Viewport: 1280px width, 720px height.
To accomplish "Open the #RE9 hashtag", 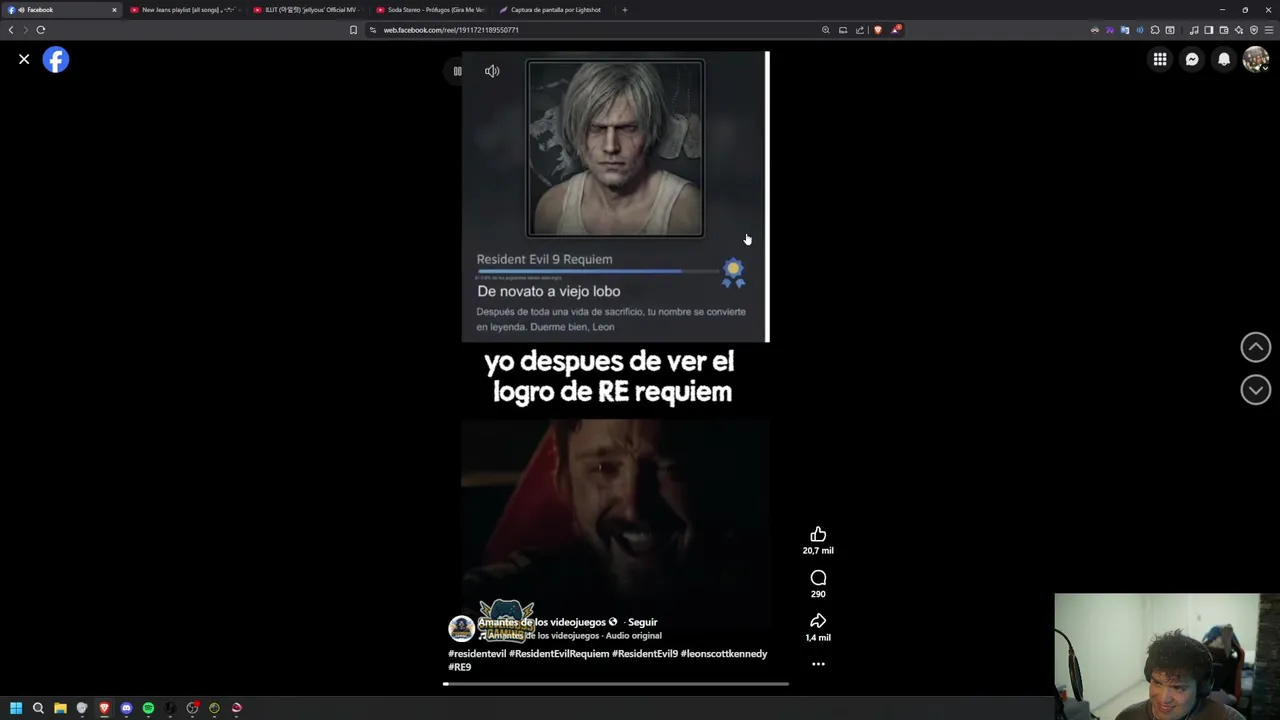I will 459,667.
